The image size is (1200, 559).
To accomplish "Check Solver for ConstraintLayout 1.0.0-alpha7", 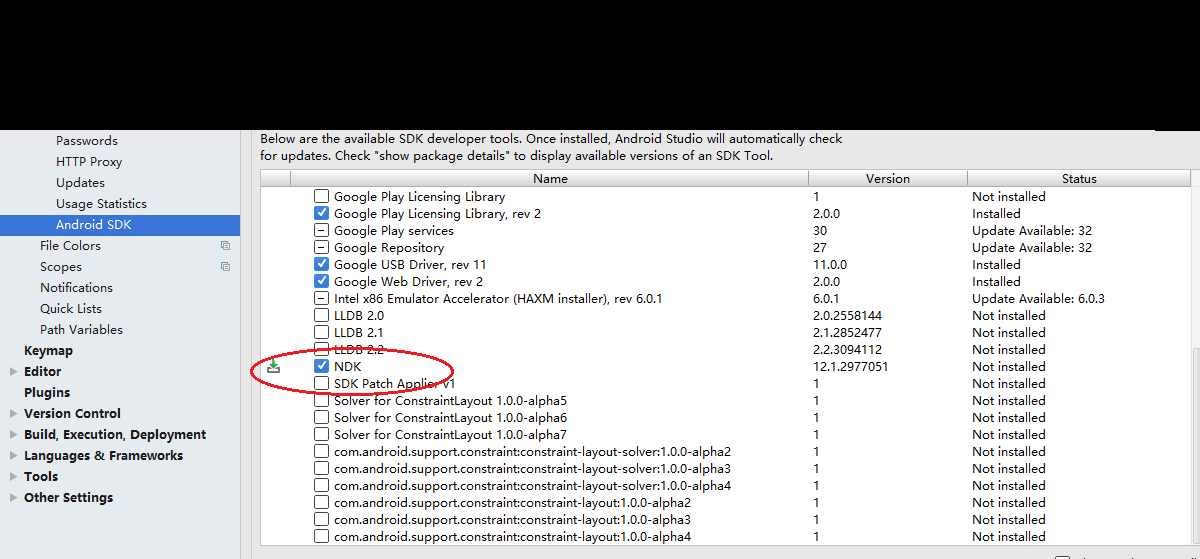I will point(321,435).
